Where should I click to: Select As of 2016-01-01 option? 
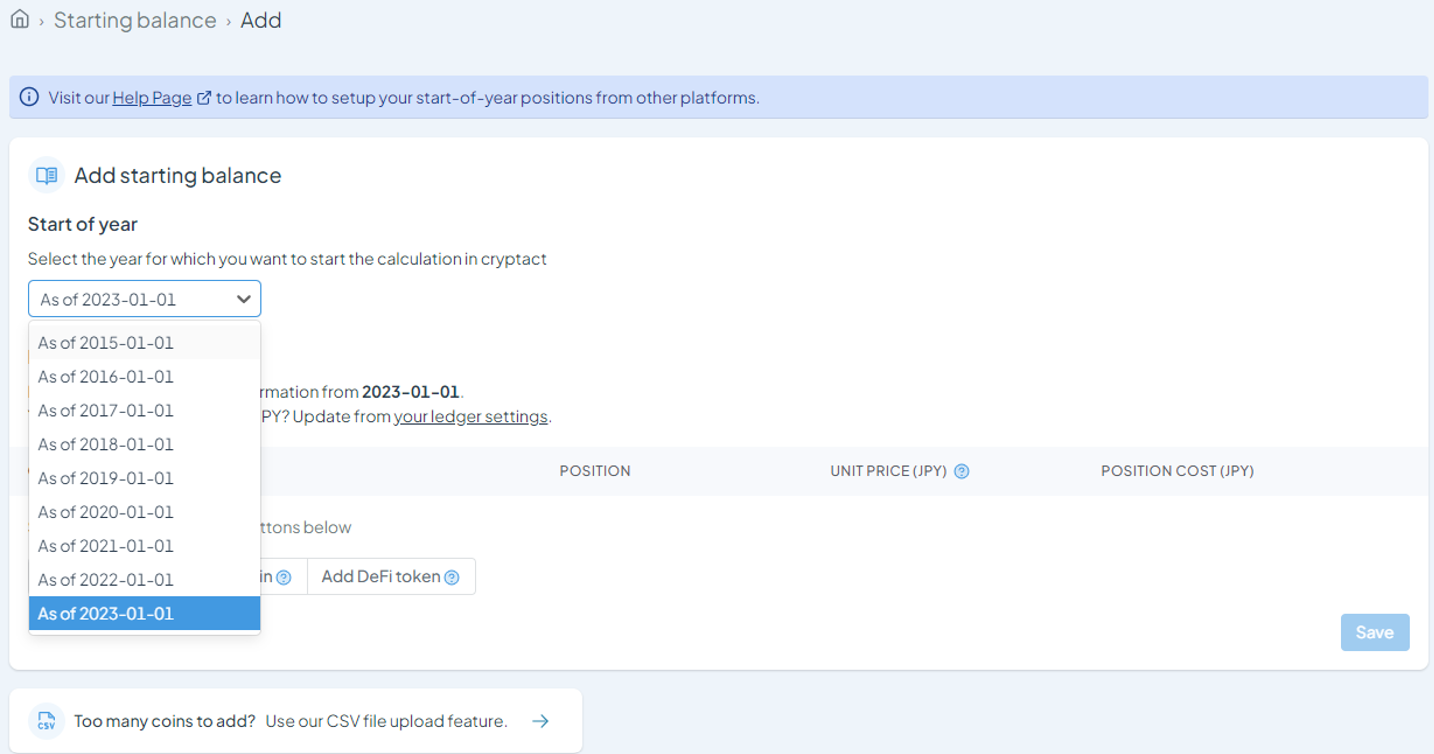144,376
